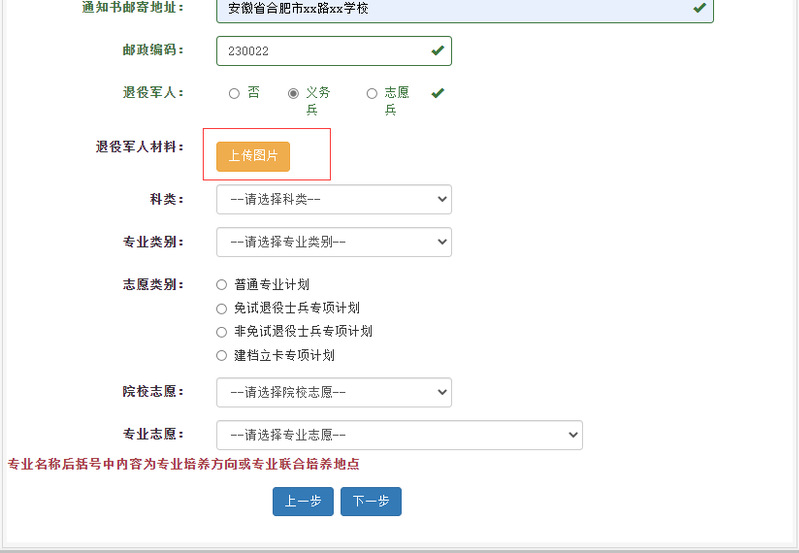Click the 通知书邮寄地址 input field
Screen dimensions: 799x553
click(x=465, y=9)
